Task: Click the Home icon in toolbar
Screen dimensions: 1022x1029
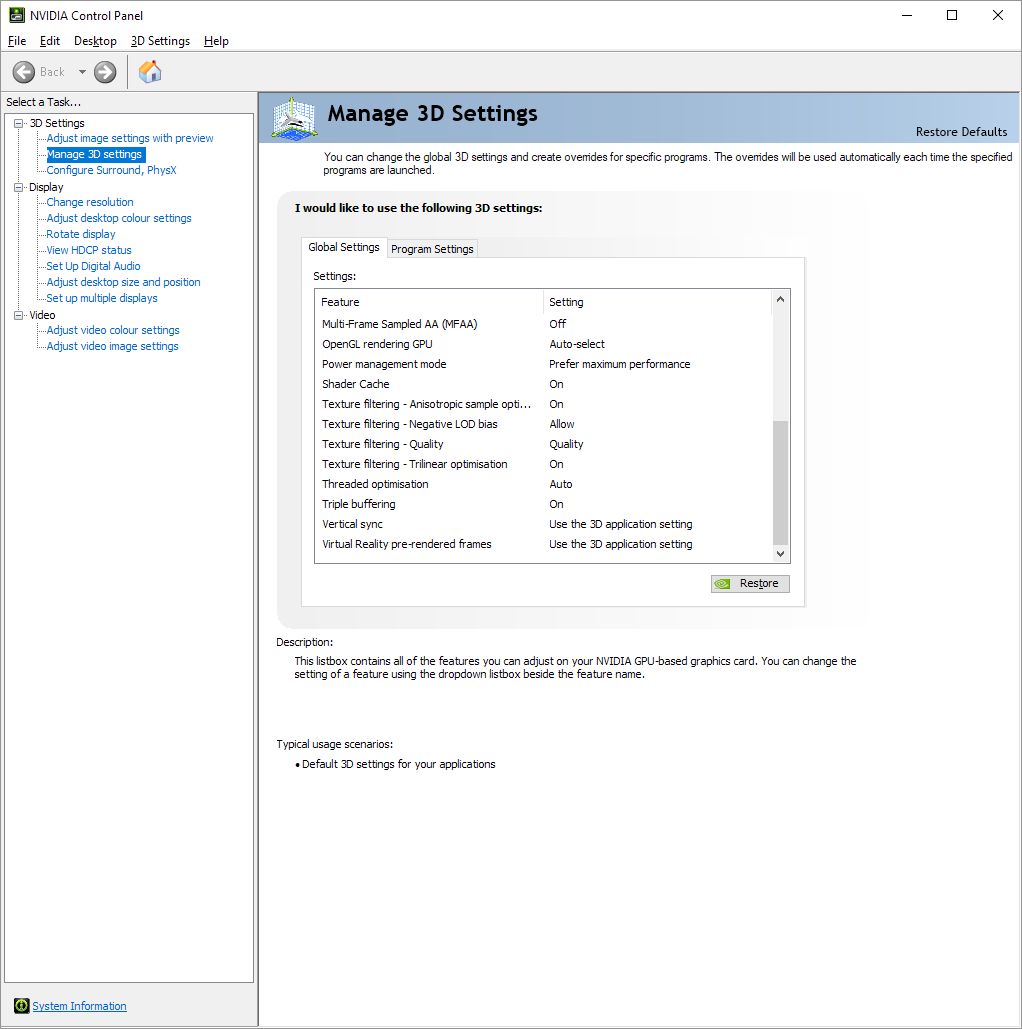Action: click(150, 72)
